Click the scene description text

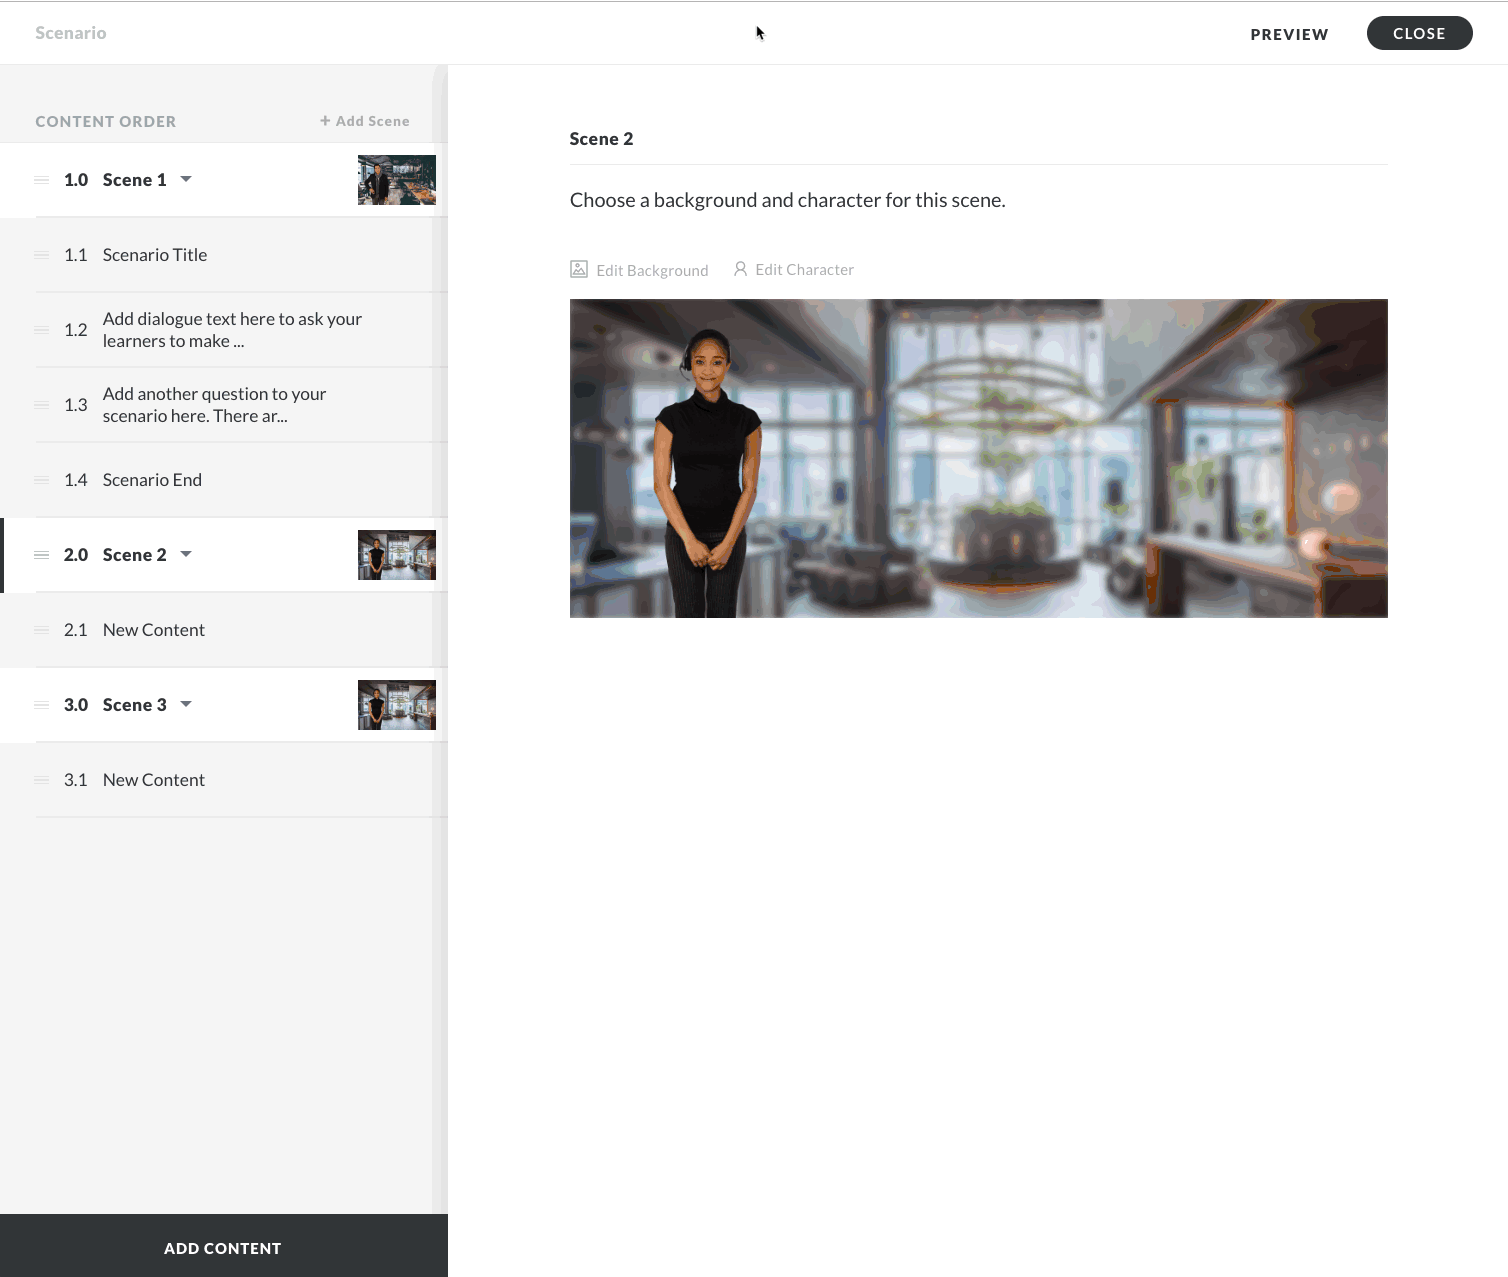[788, 200]
